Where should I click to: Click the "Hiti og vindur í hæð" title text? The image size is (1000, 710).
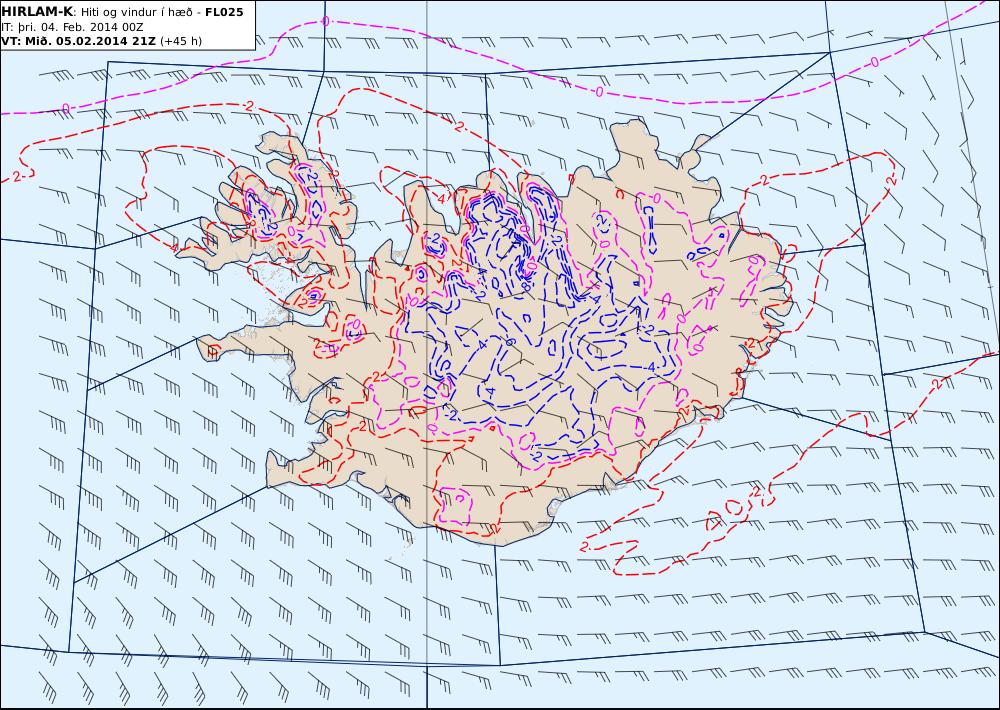(135, 13)
